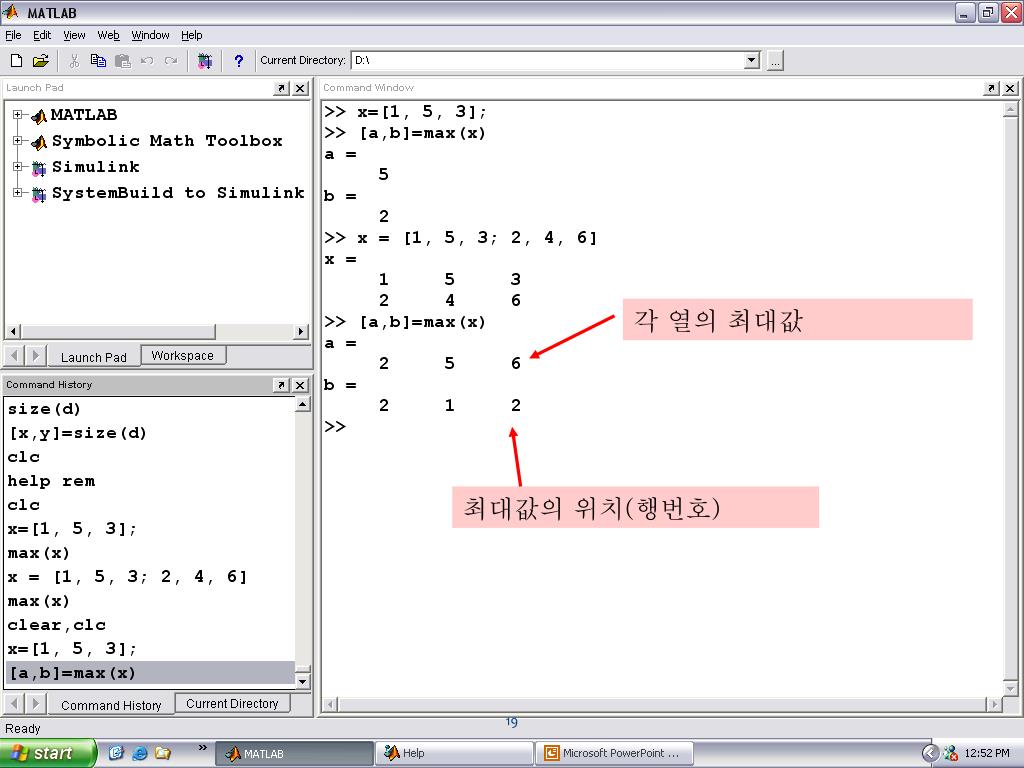The image size is (1024, 768).
Task: Click Launch Pad horizontal scrollbar left arrow
Action: coord(14,332)
